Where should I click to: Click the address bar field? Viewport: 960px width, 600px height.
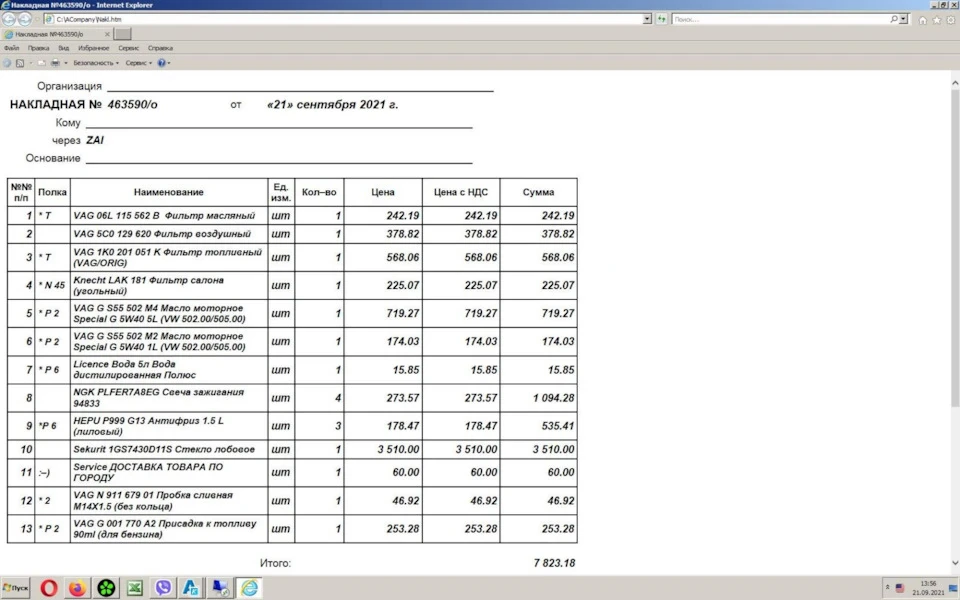[343, 19]
